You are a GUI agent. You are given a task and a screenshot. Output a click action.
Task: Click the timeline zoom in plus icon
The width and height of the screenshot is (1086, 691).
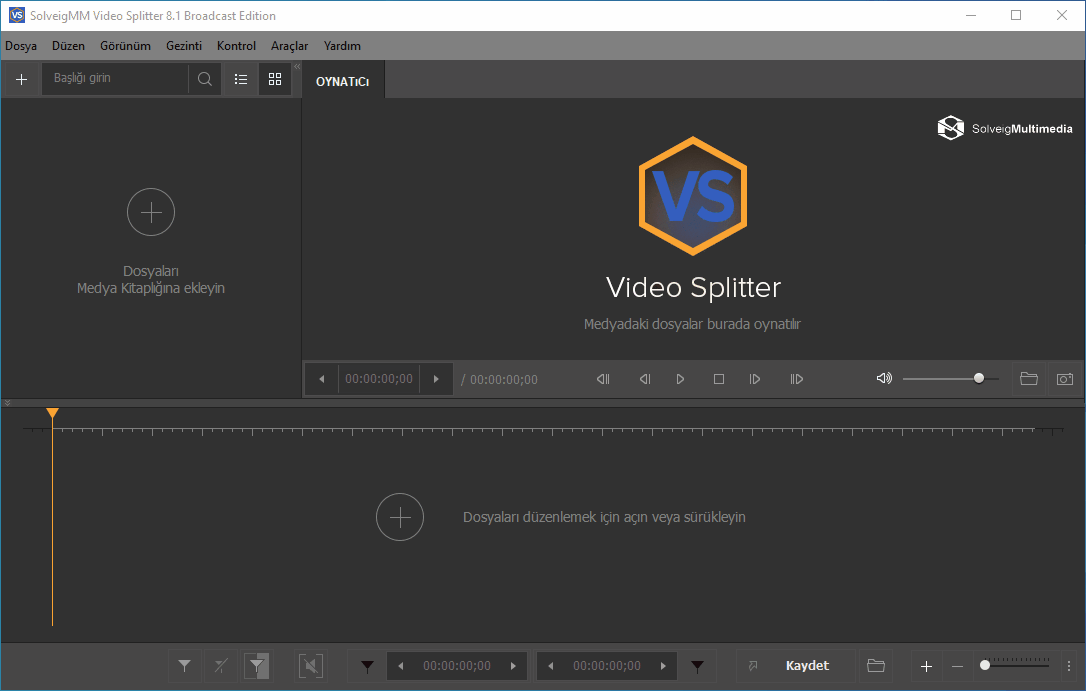click(926, 666)
